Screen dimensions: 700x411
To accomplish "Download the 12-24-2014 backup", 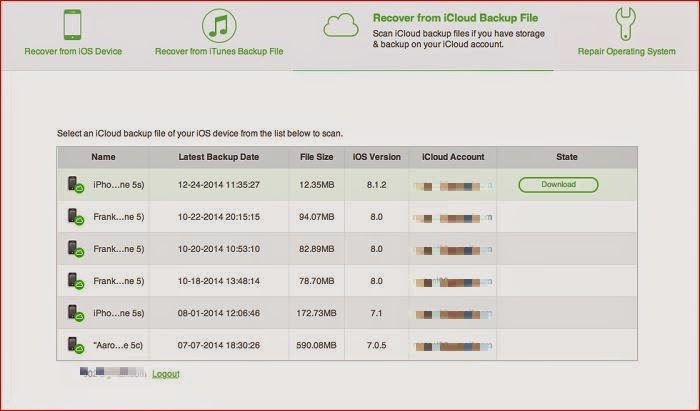I will [558, 185].
